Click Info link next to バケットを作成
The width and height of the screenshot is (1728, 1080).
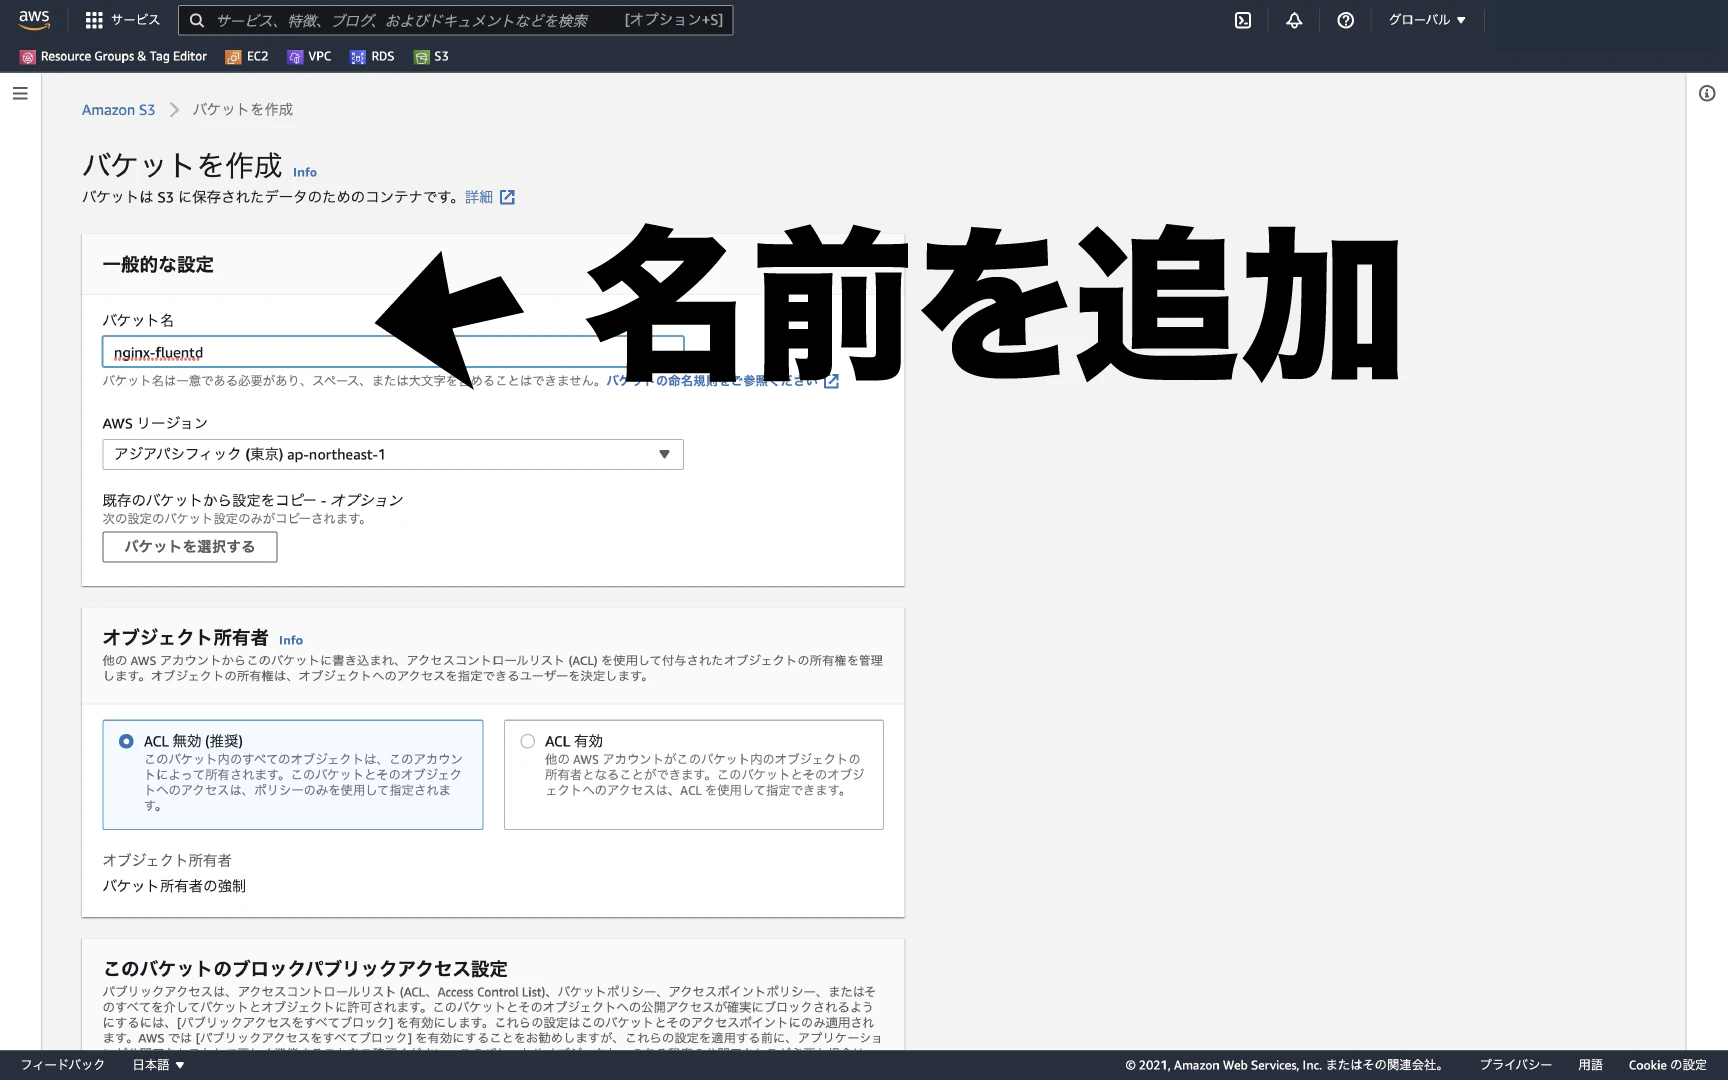[x=305, y=172]
